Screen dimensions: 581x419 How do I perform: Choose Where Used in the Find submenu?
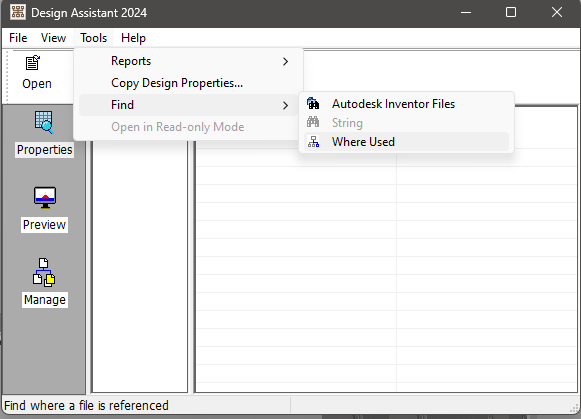406,142
